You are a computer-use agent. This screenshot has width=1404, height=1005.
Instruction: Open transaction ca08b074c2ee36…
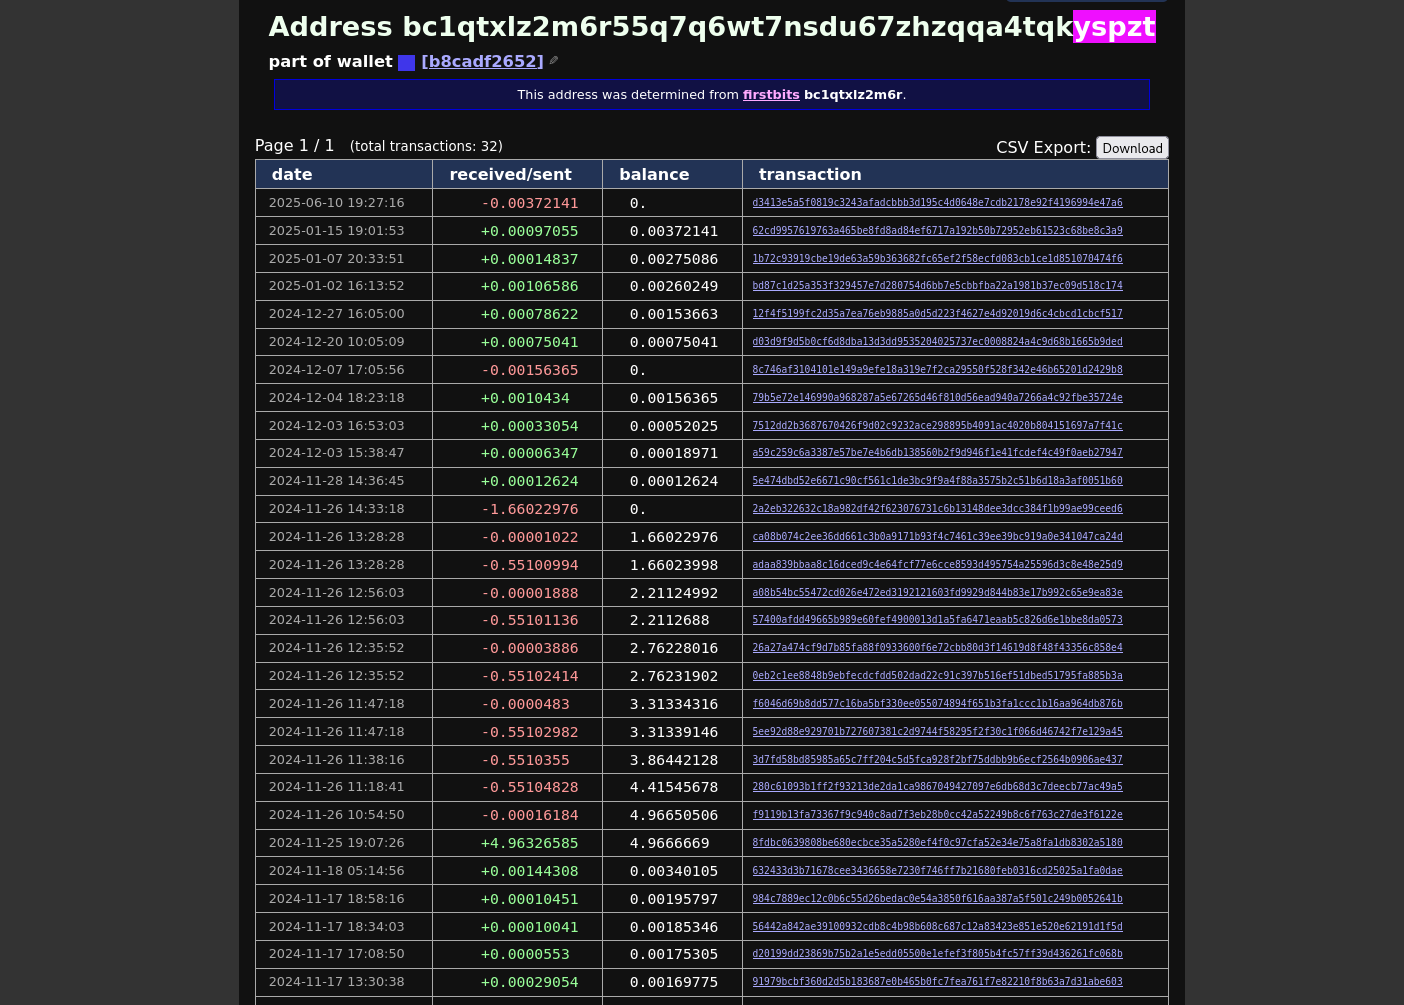click(937, 537)
